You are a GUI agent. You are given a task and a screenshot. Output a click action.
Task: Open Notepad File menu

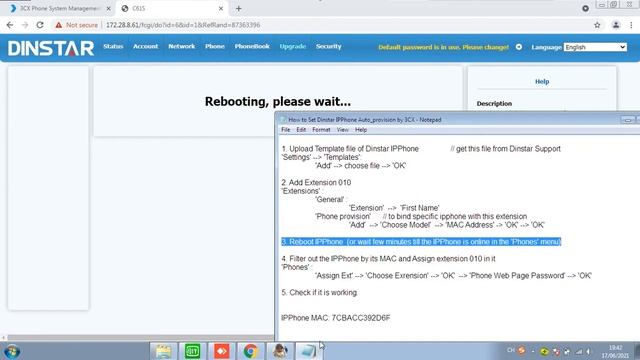point(286,130)
